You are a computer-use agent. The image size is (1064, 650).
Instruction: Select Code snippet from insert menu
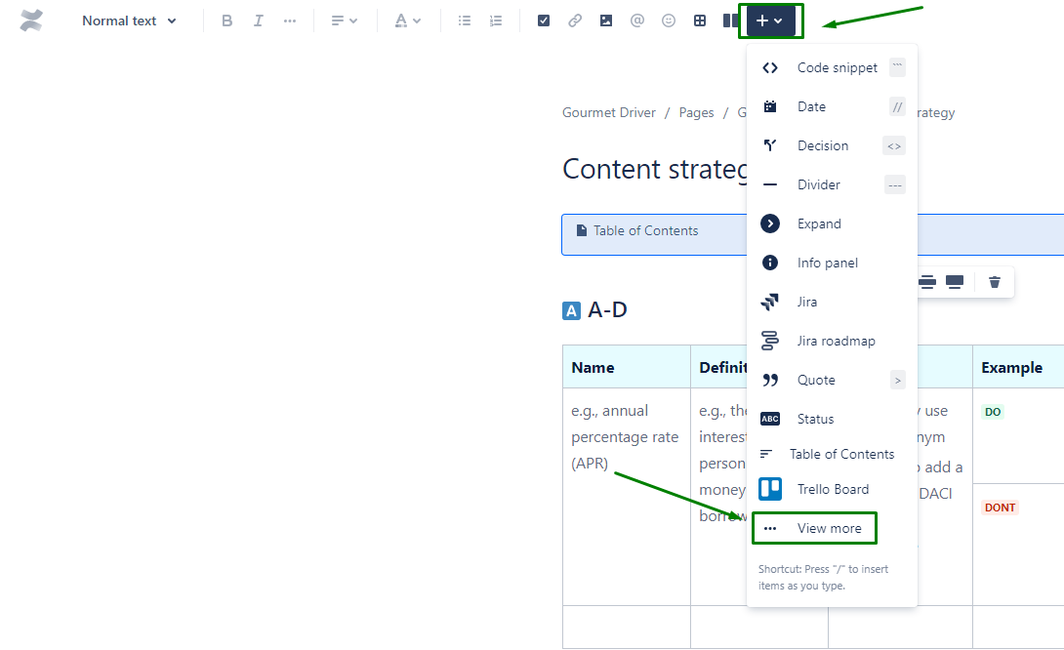click(x=832, y=68)
